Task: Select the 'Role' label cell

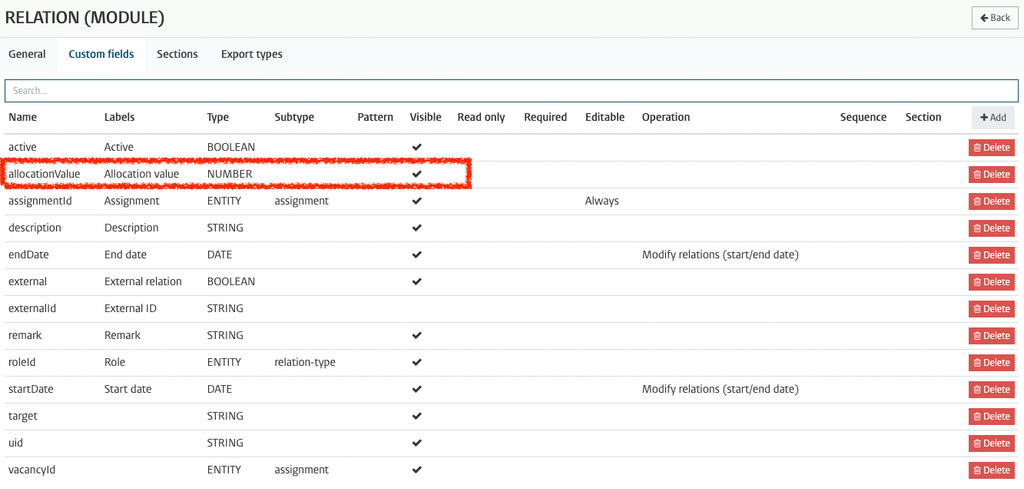Action: click(115, 362)
